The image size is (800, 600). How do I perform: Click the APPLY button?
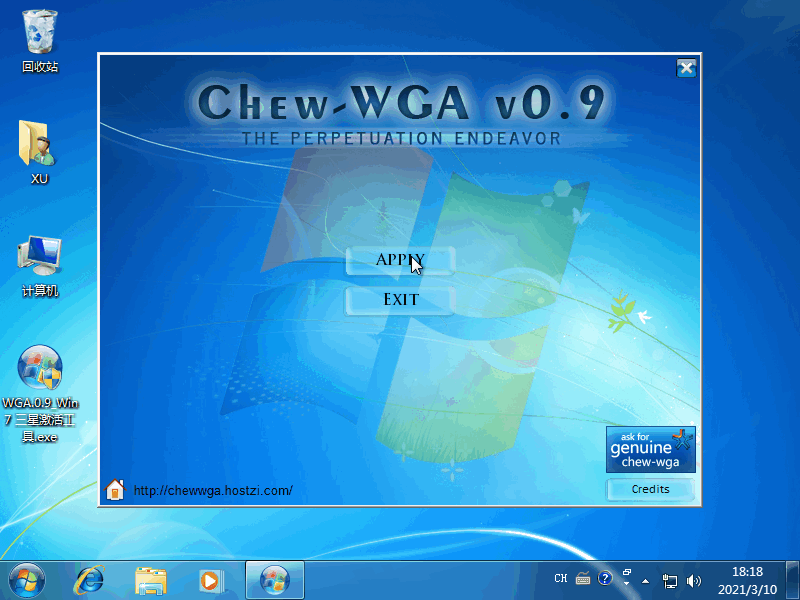point(400,260)
